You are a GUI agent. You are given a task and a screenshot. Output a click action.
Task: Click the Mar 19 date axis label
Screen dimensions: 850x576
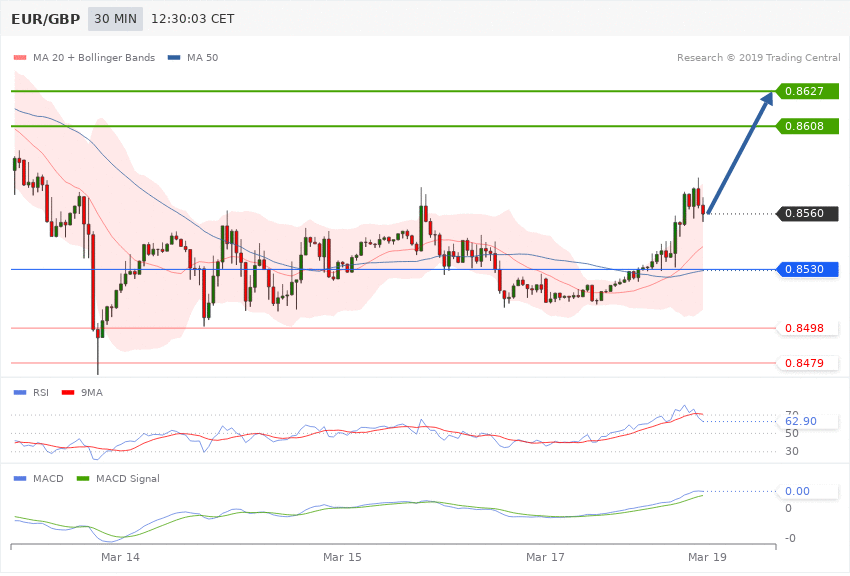pyautogui.click(x=707, y=557)
